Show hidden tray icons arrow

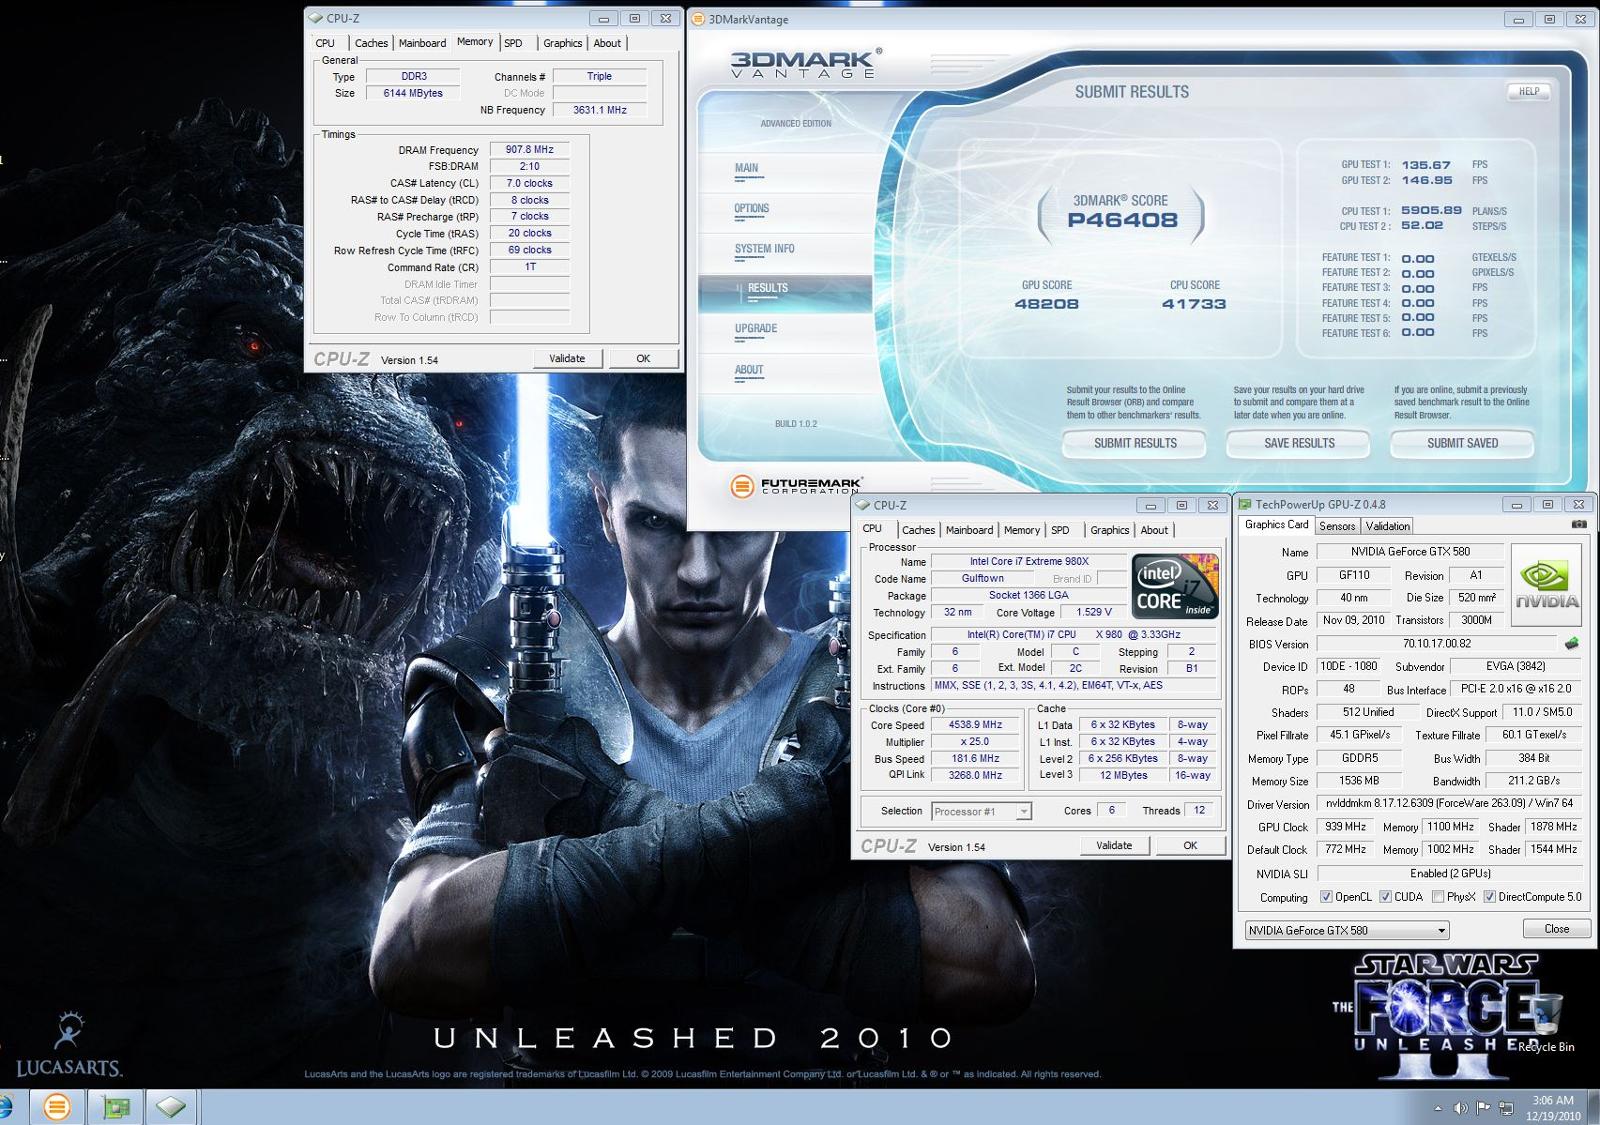point(1438,1108)
